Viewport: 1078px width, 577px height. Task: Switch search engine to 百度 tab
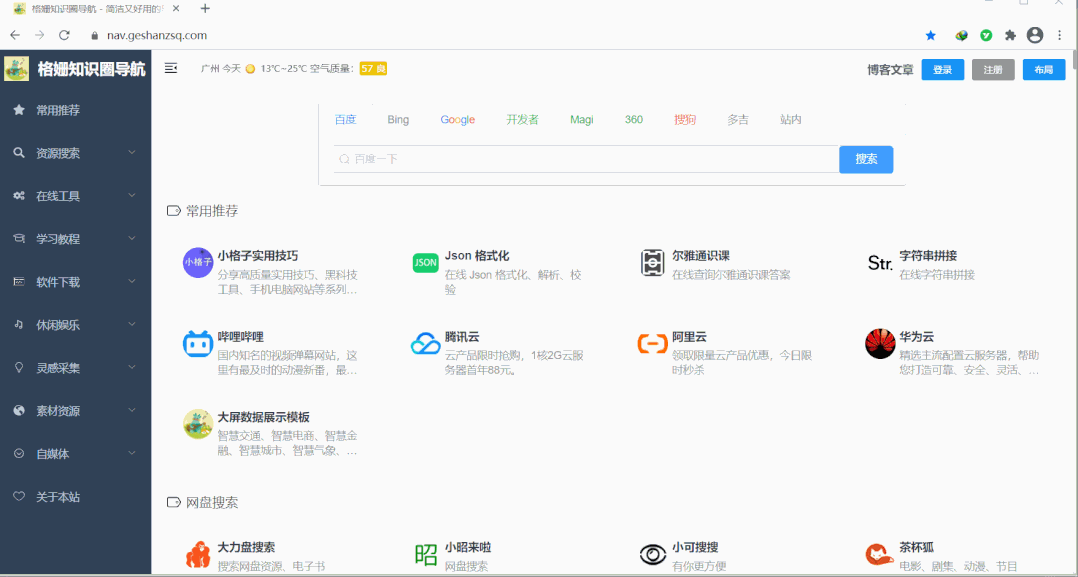pos(345,120)
